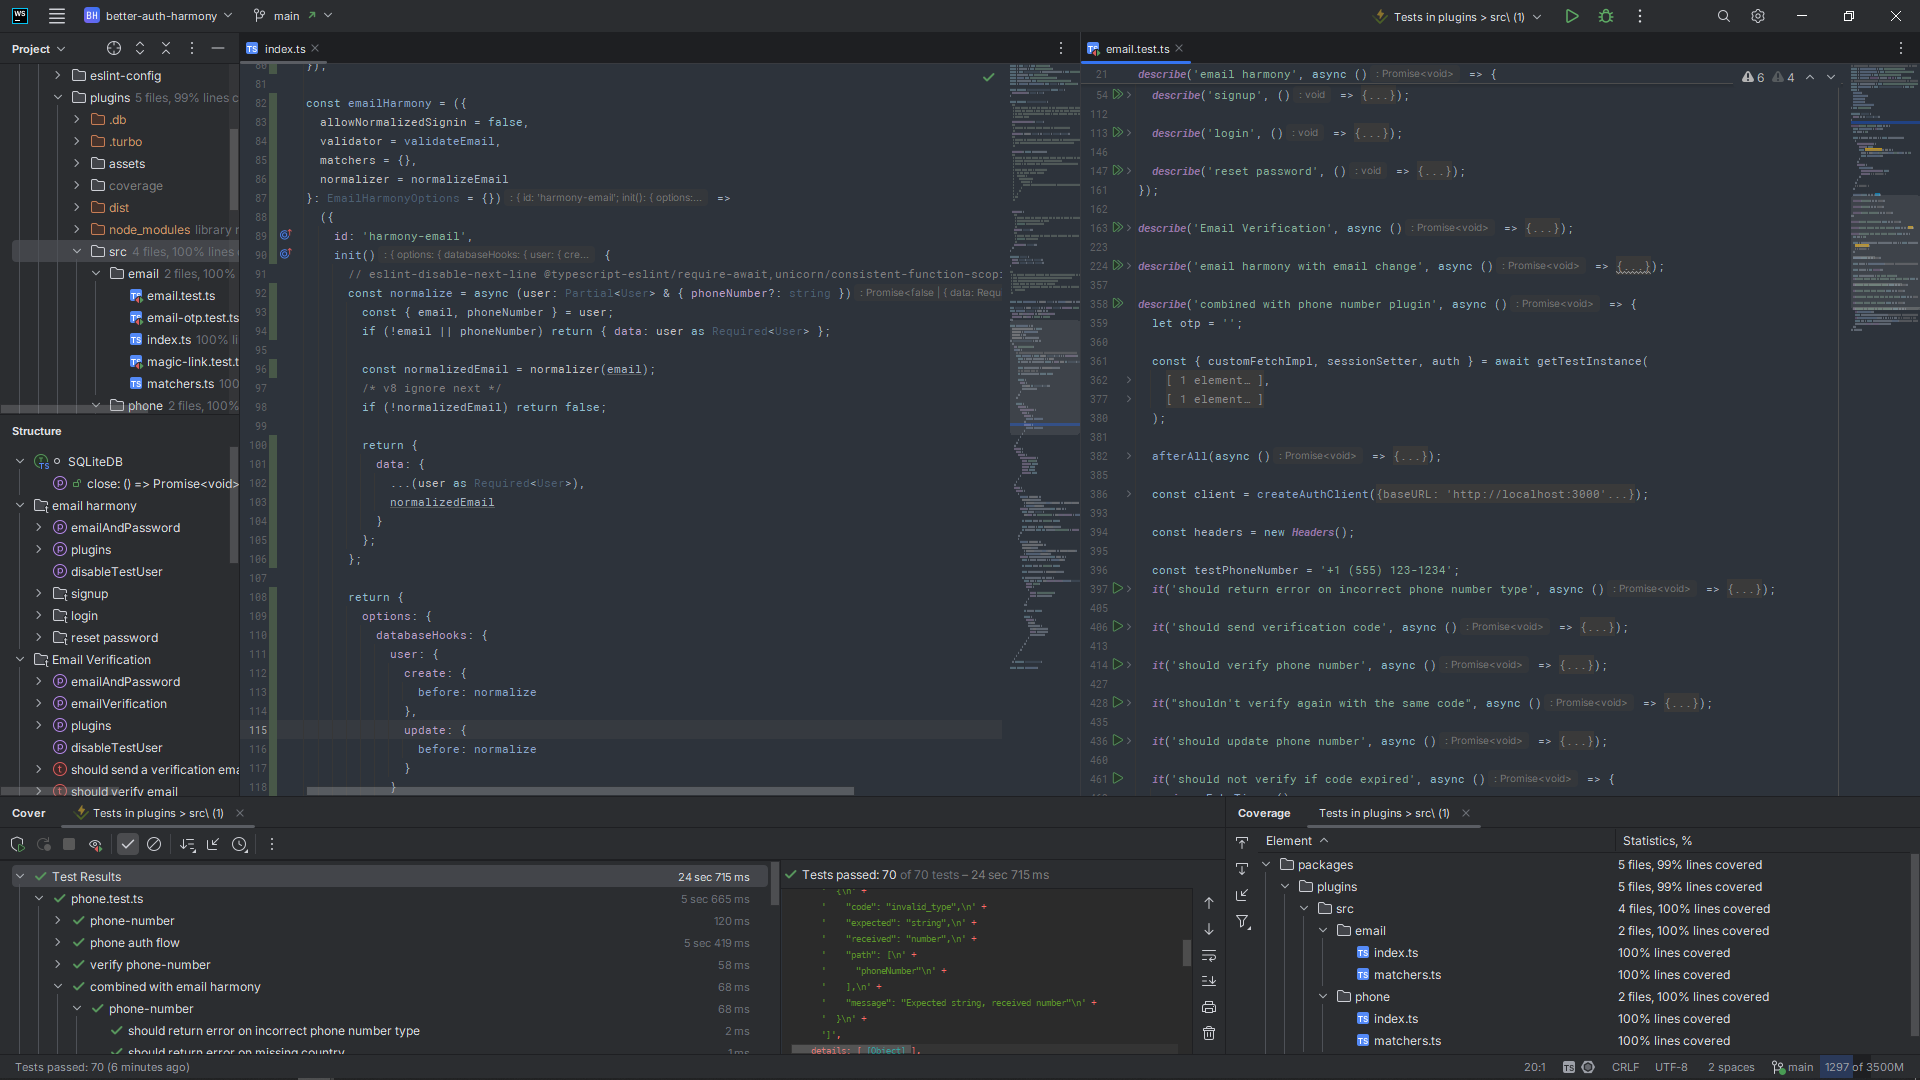
Task: Open IDE settings gear
Action: 1758,16
